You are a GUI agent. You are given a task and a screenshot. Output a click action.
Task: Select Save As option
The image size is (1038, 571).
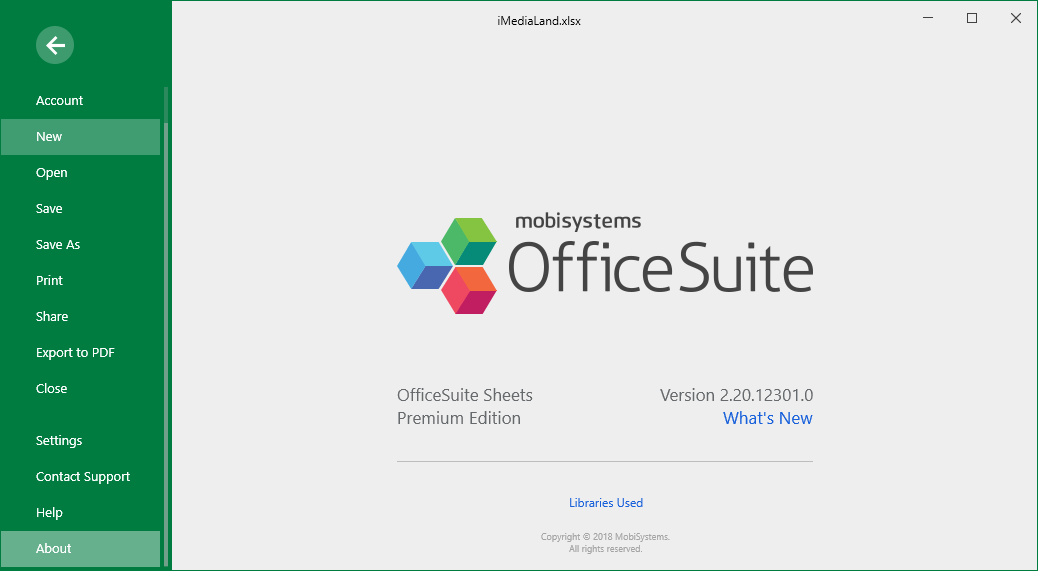click(80, 245)
